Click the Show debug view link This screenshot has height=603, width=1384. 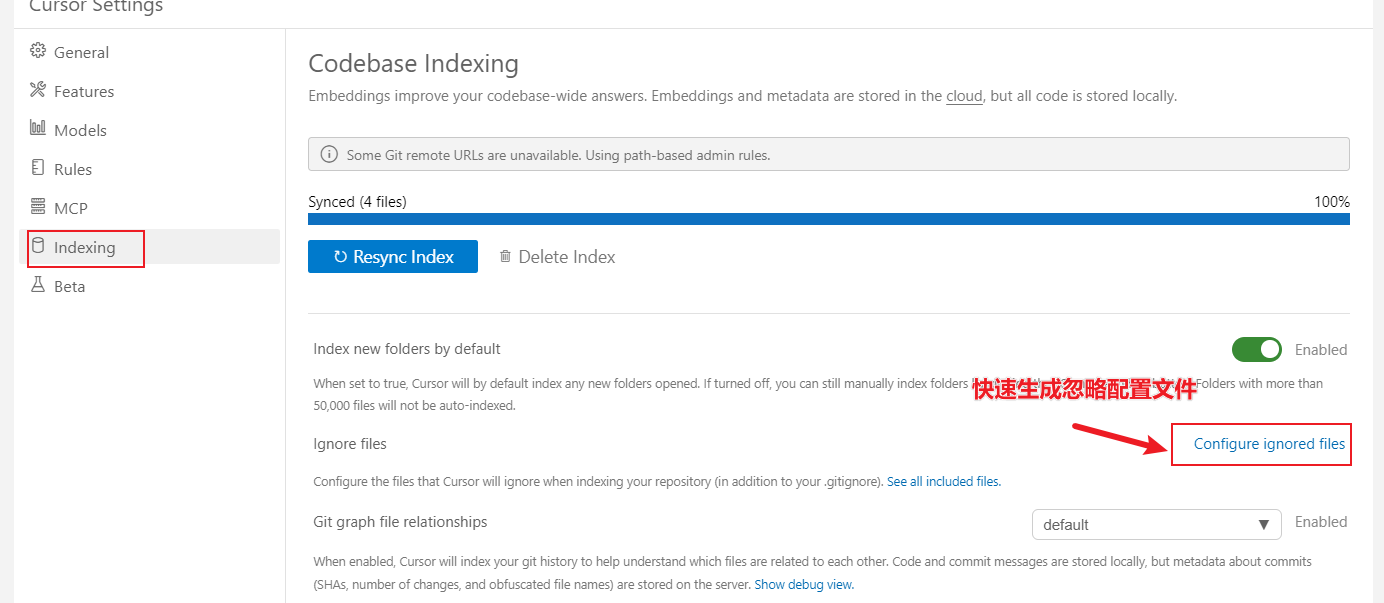tap(804, 585)
